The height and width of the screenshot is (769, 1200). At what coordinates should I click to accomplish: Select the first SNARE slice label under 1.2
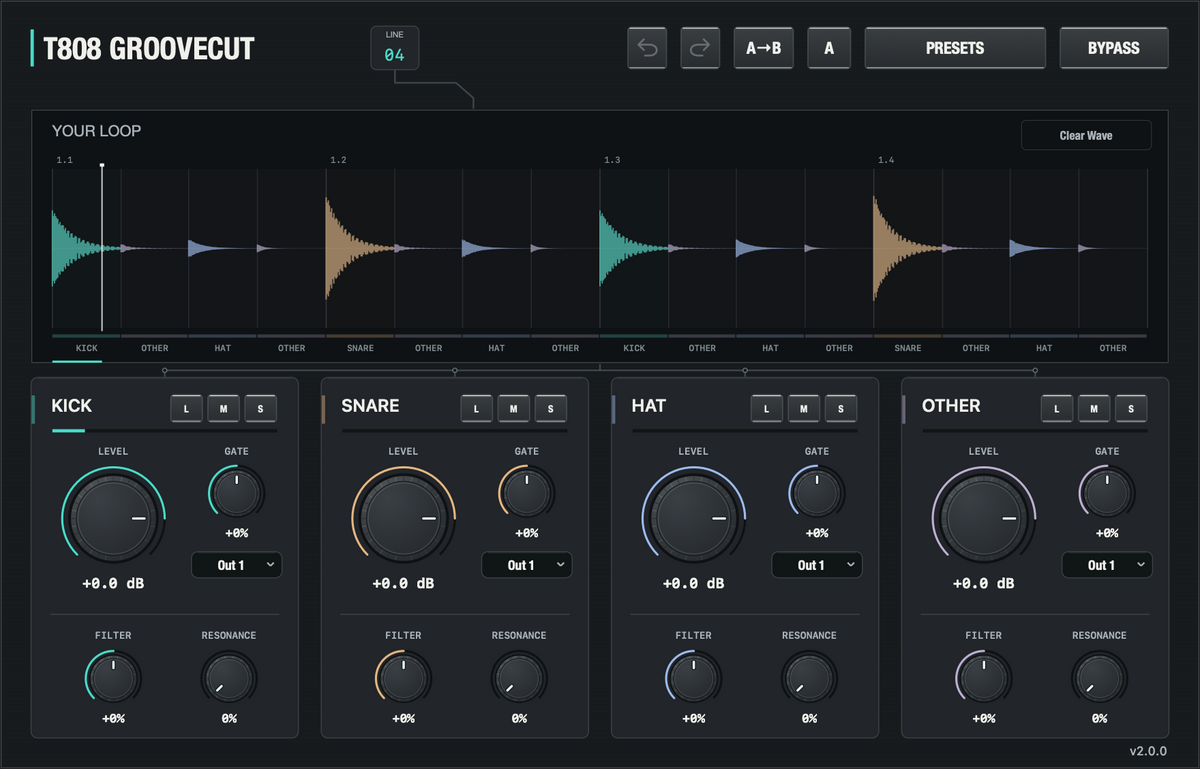(x=360, y=348)
